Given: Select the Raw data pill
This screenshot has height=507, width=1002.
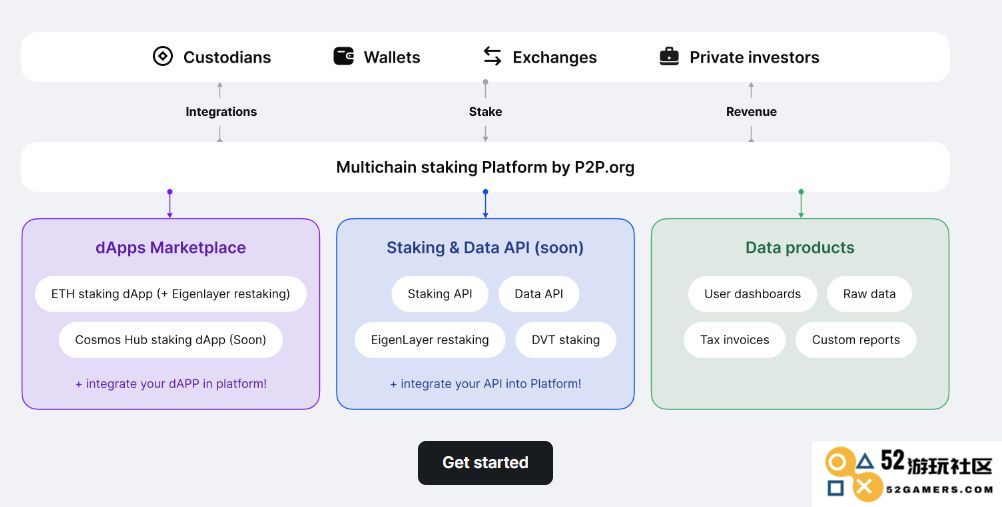Looking at the screenshot, I should click(869, 294).
